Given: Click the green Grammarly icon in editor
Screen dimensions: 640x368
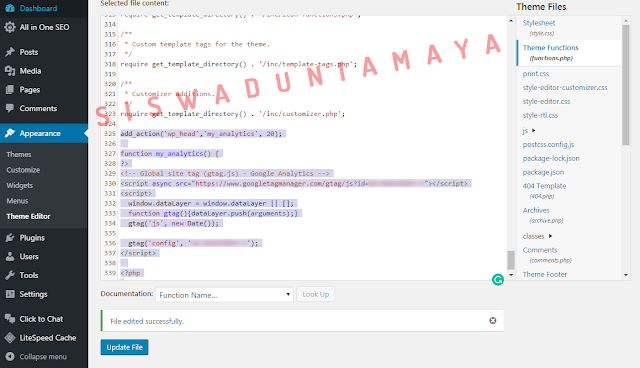Looking at the screenshot, I should coord(498,279).
